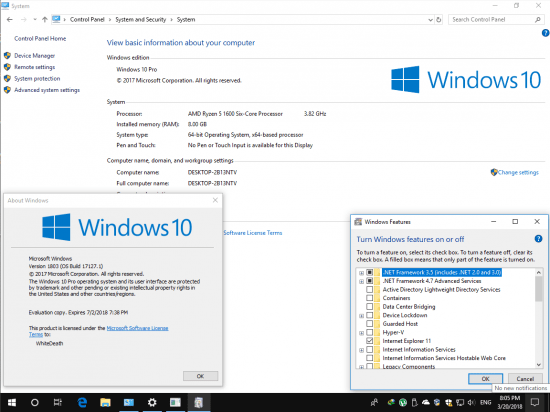Open Advanced system settings
This screenshot has width=550, height=412.
pos(47,90)
